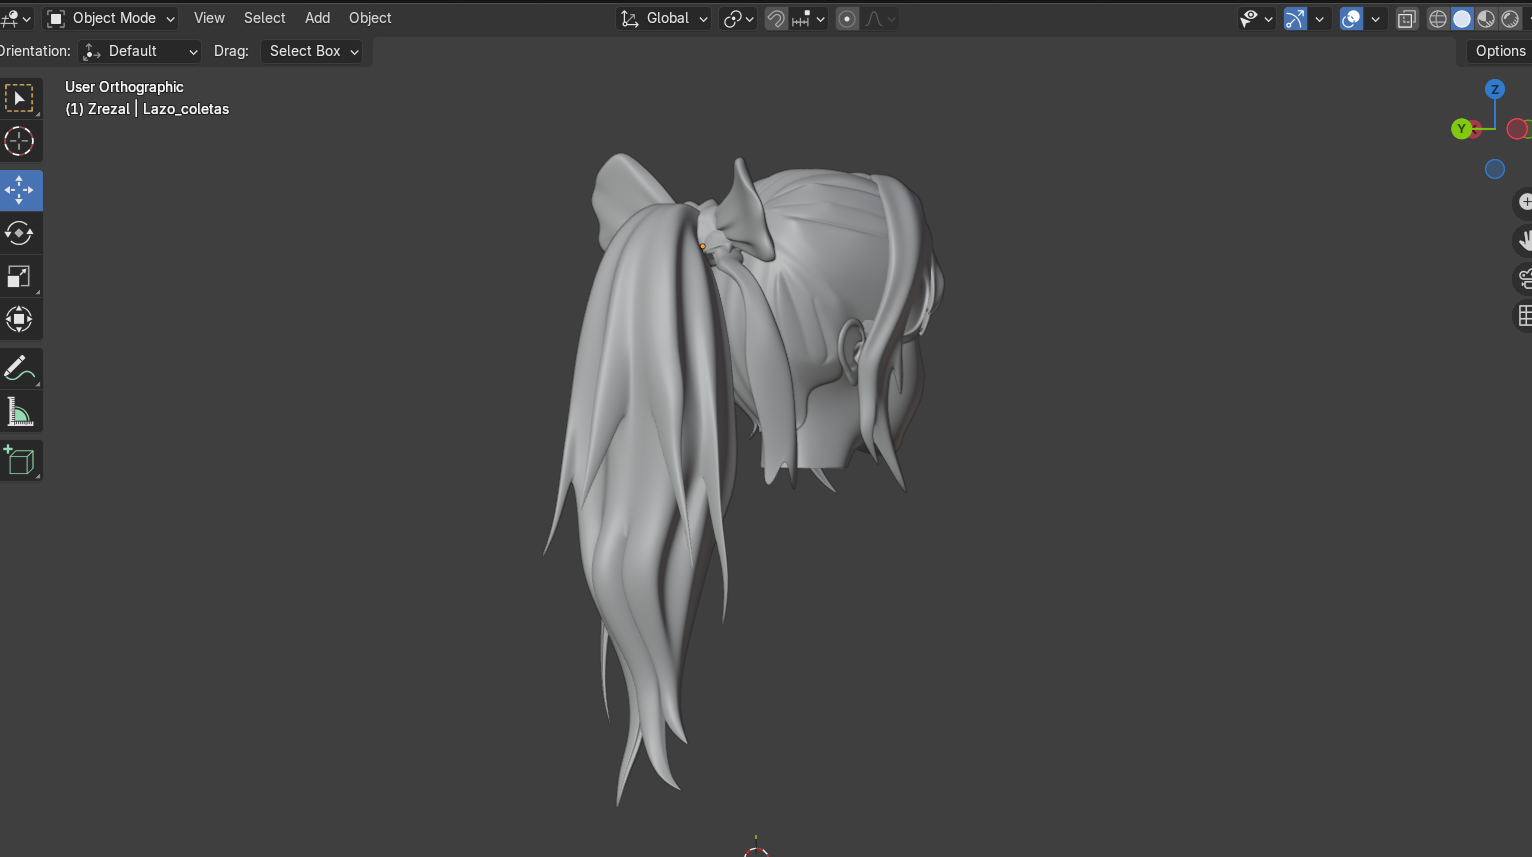The image size is (1532, 857).
Task: Open the Global transform orientation dropdown
Action: click(x=664, y=18)
